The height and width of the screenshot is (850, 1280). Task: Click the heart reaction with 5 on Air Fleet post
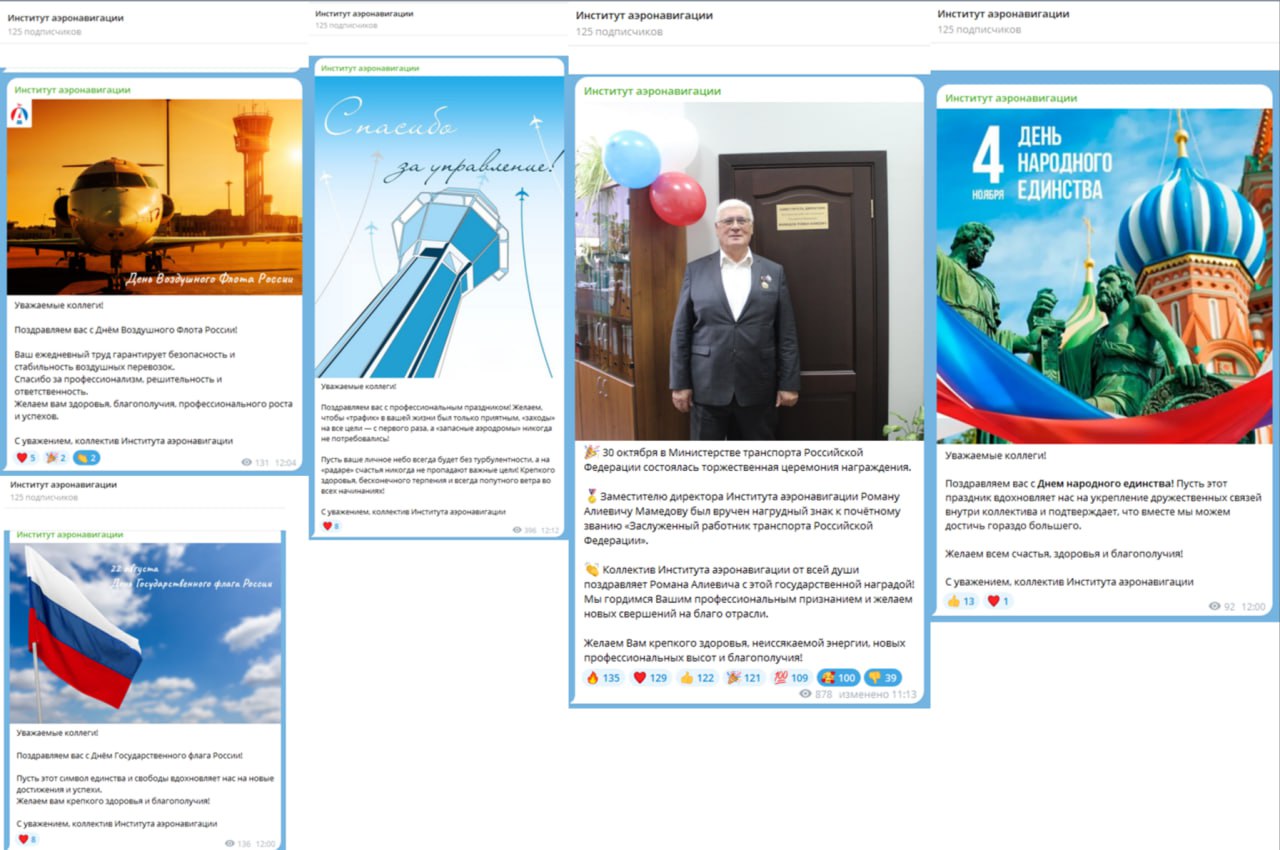tap(27, 458)
